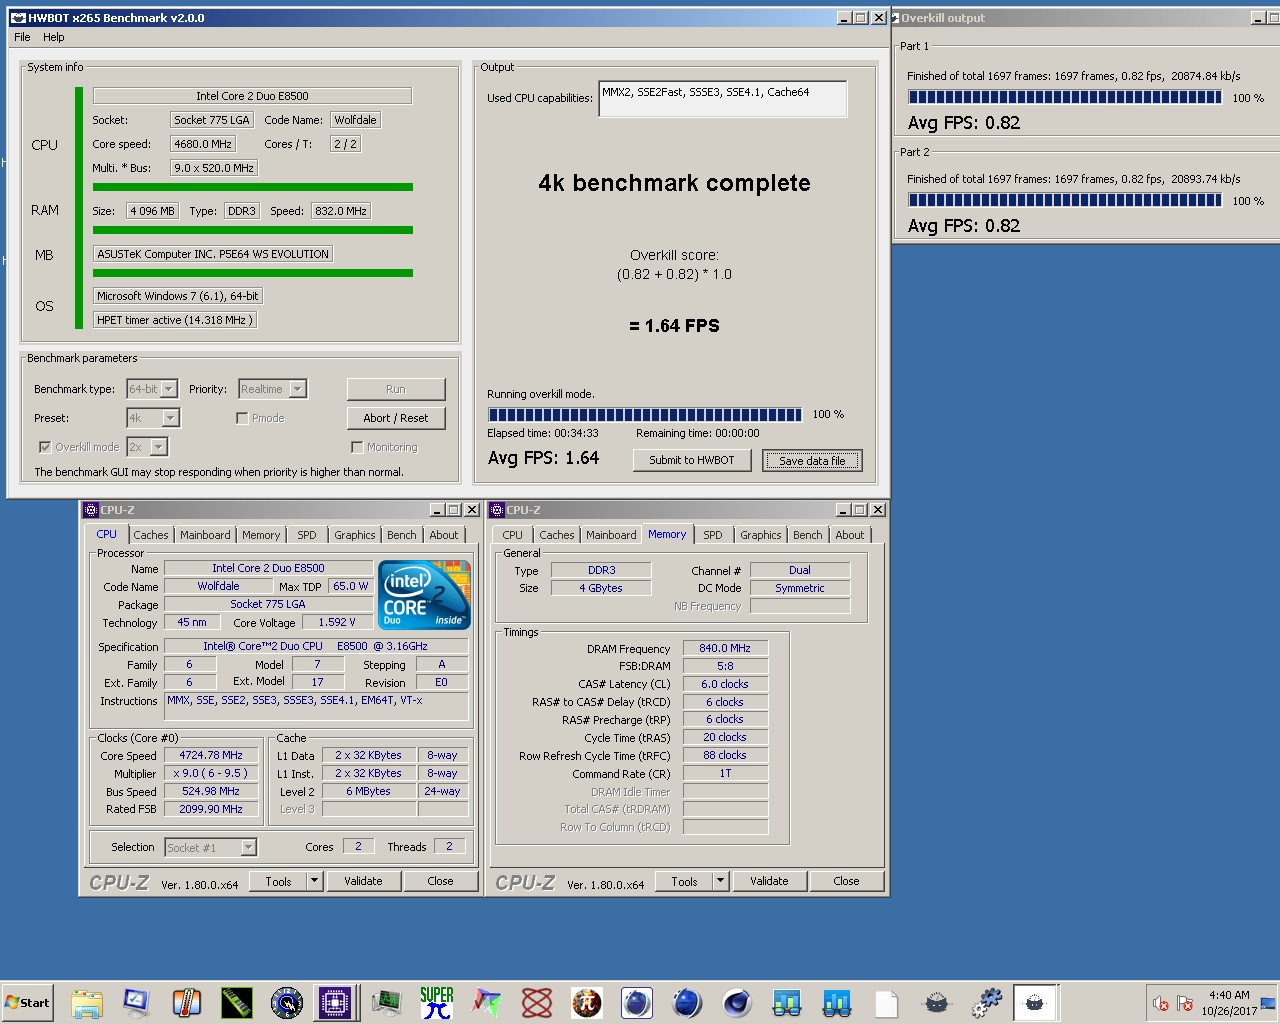The width and height of the screenshot is (1280, 1024).
Task: Open the Cinema 4D sphere taskbar icon
Action: pos(737,1002)
